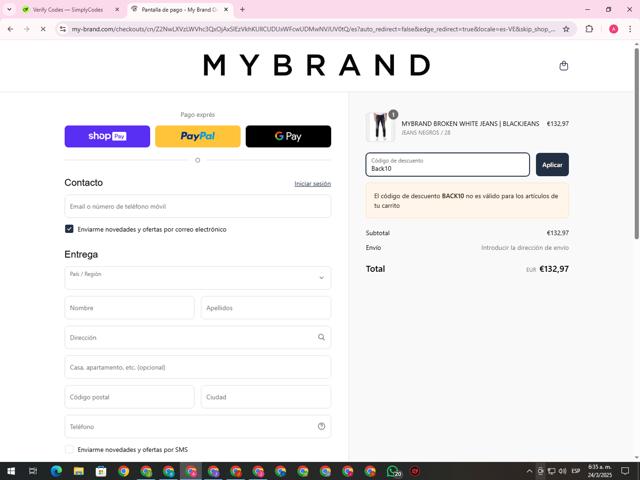The image size is (640, 480).
Task: Open the Chrome three-dot menu
Action: [x=630, y=29]
